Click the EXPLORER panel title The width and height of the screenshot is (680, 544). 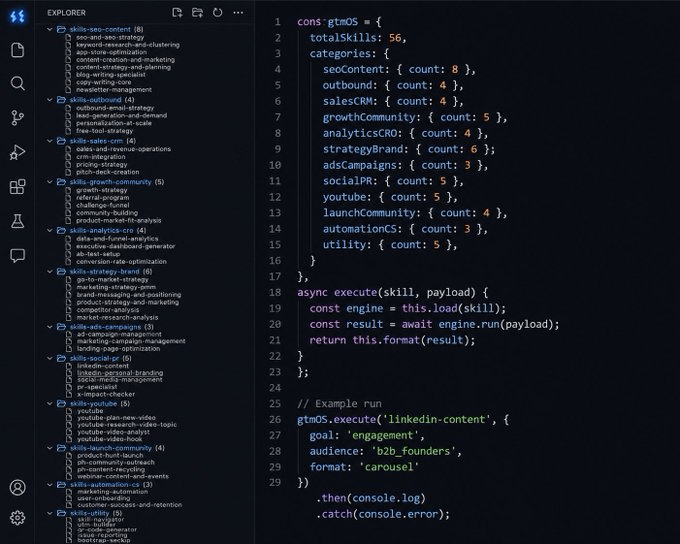66,13
